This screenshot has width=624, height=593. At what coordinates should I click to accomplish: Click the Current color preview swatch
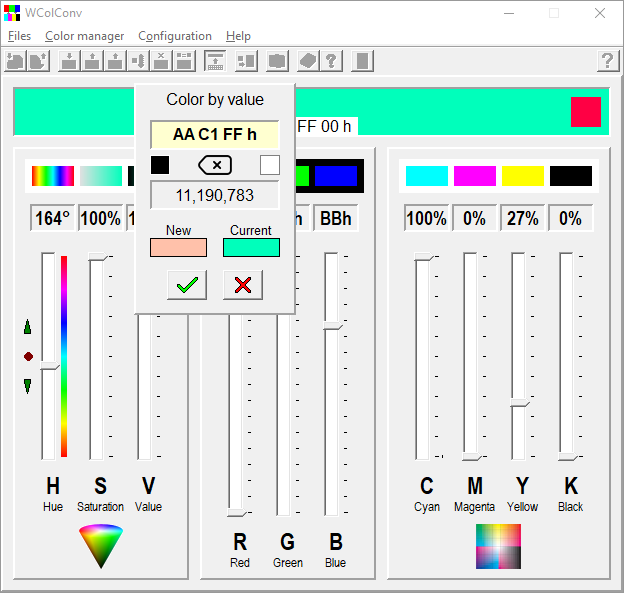pyautogui.click(x=251, y=247)
